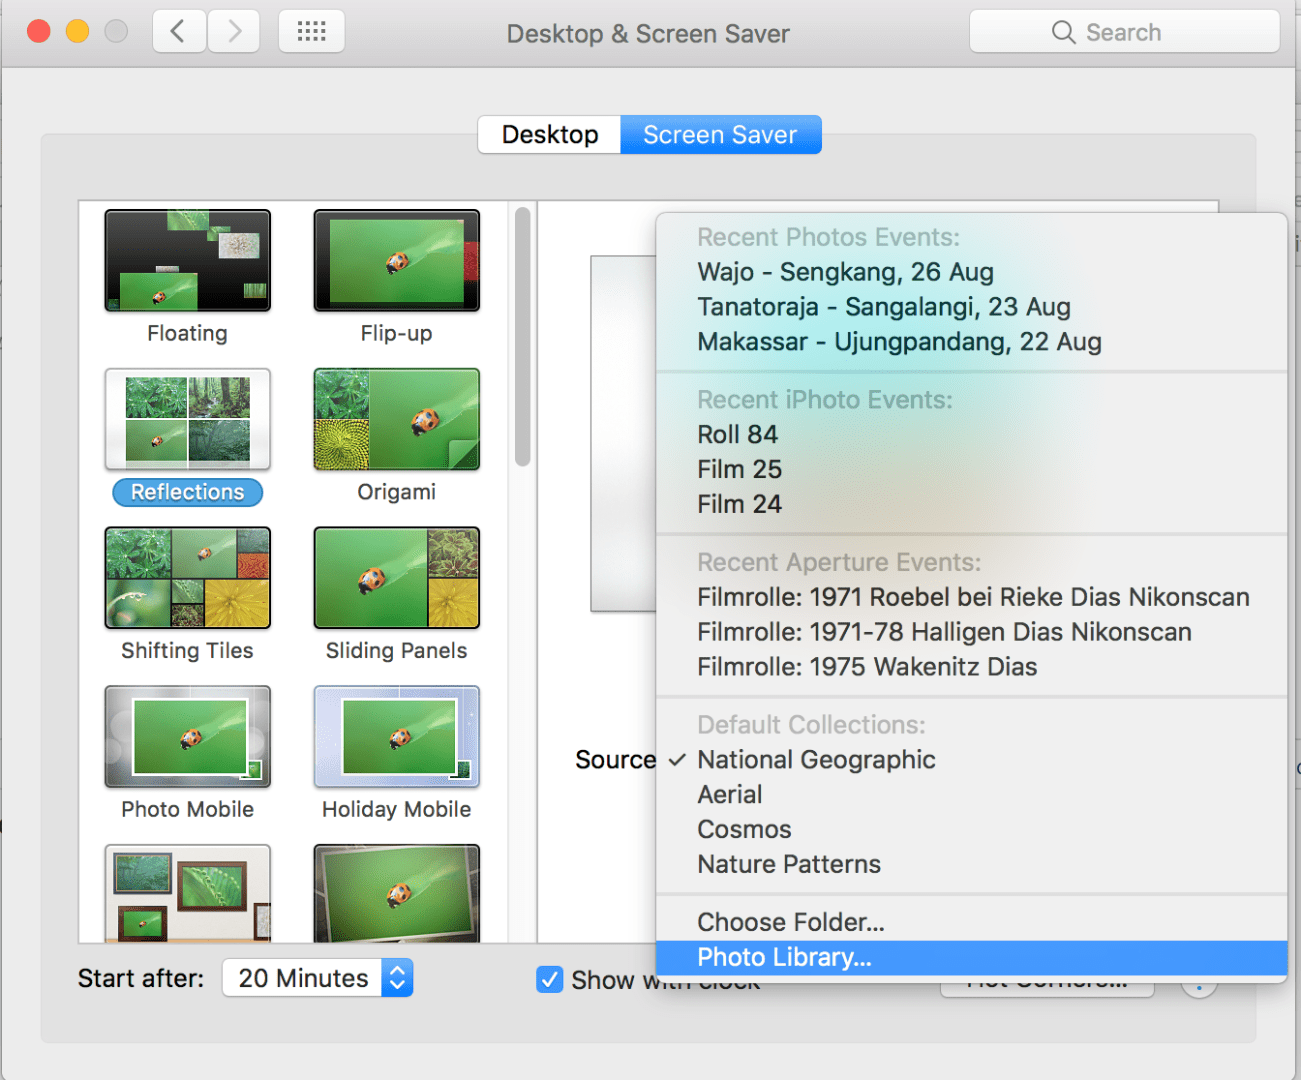Screen dimensions: 1301x1080
Task: Select the Floating screen saver
Action: click(x=187, y=260)
